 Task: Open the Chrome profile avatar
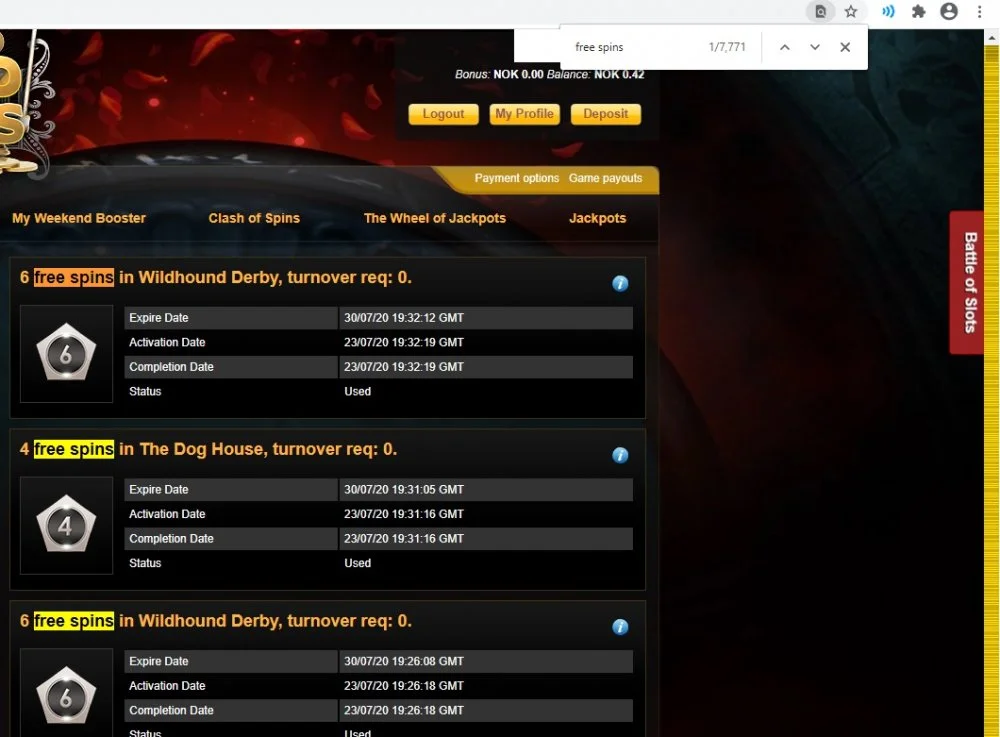click(949, 11)
